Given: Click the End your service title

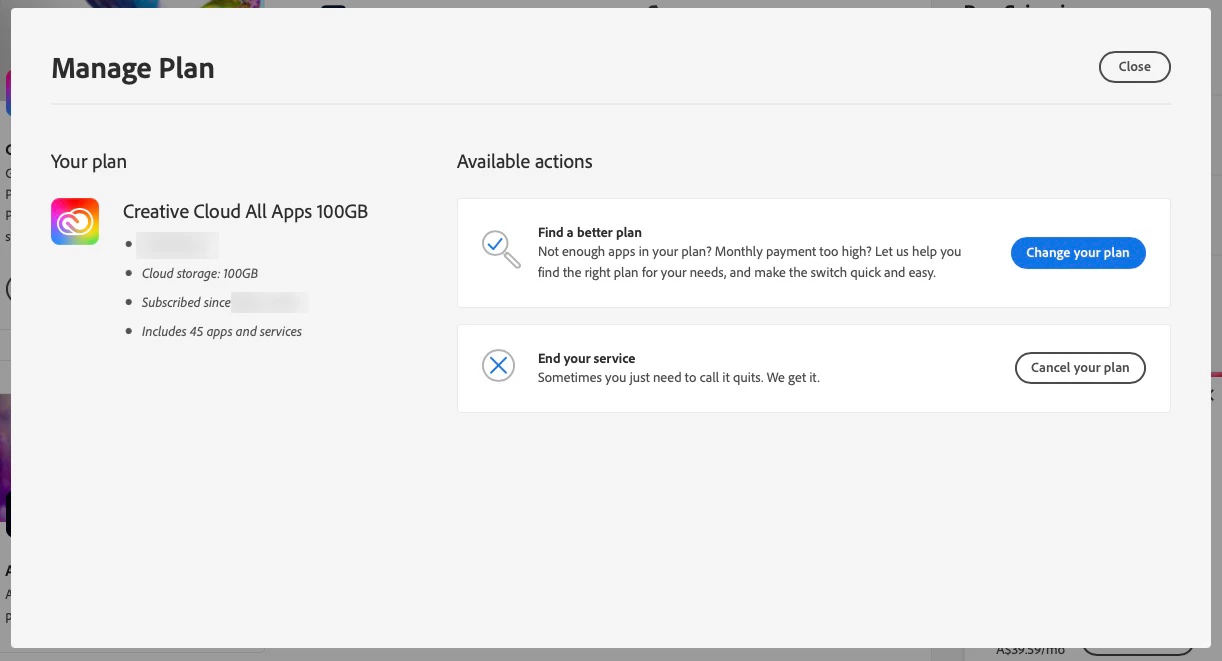Looking at the screenshot, I should click(x=586, y=358).
